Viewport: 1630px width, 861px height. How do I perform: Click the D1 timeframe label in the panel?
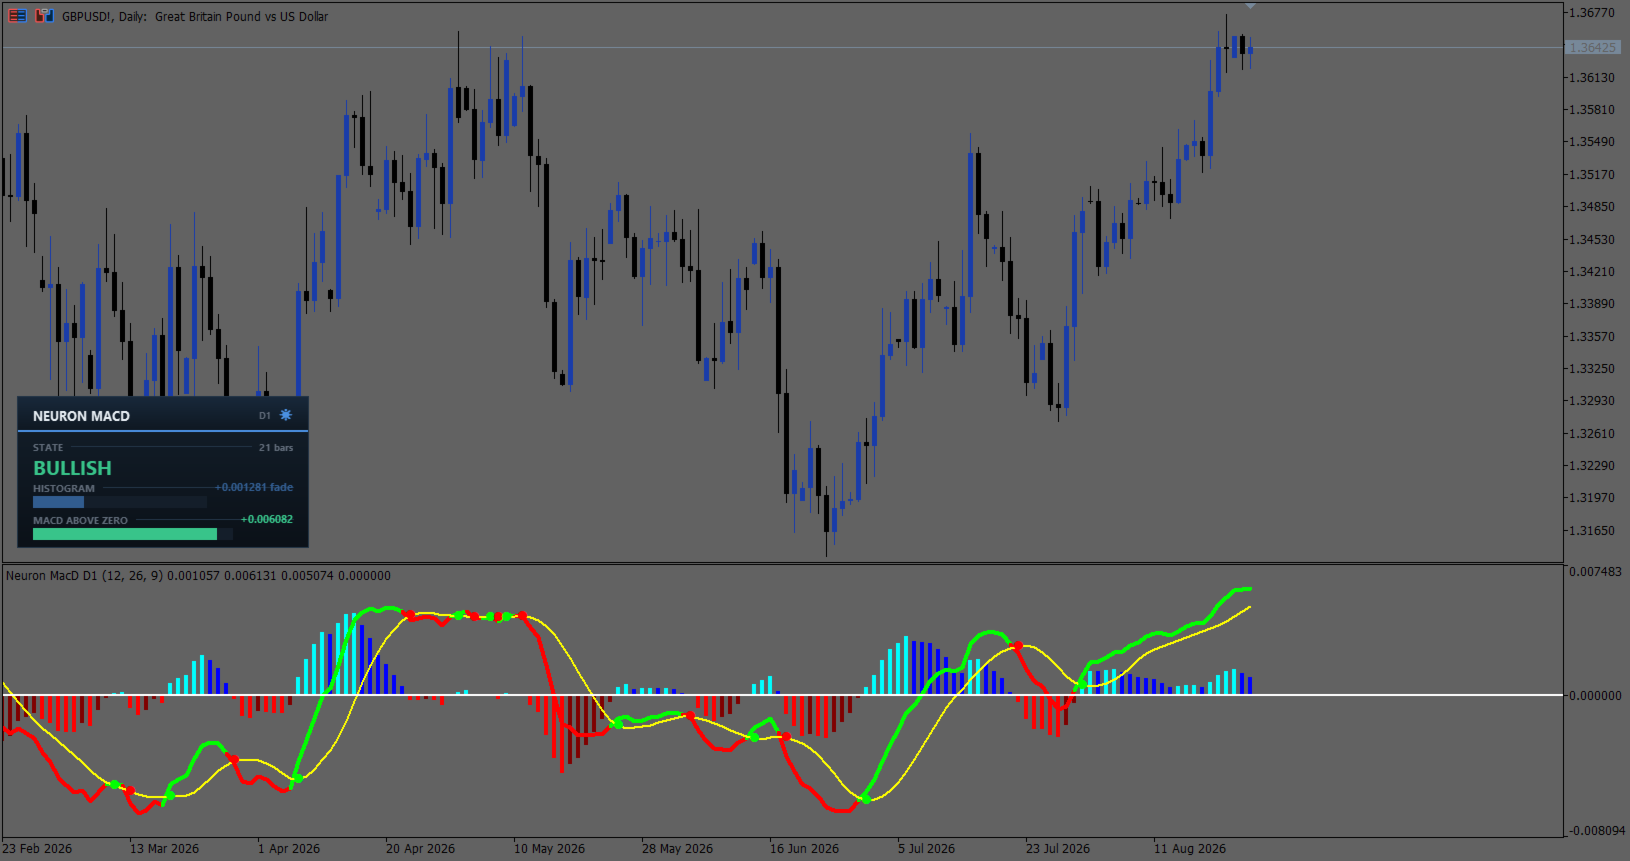[x=265, y=416]
